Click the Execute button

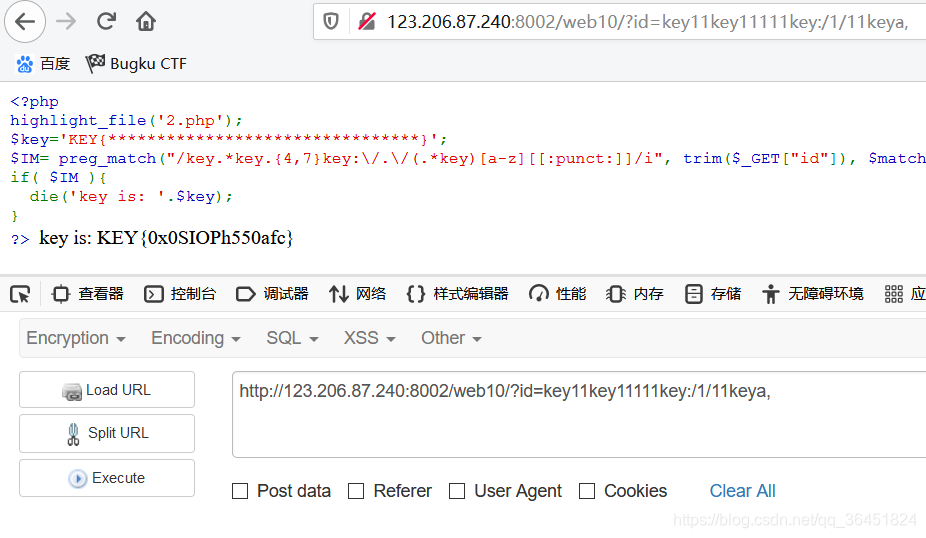pos(107,478)
